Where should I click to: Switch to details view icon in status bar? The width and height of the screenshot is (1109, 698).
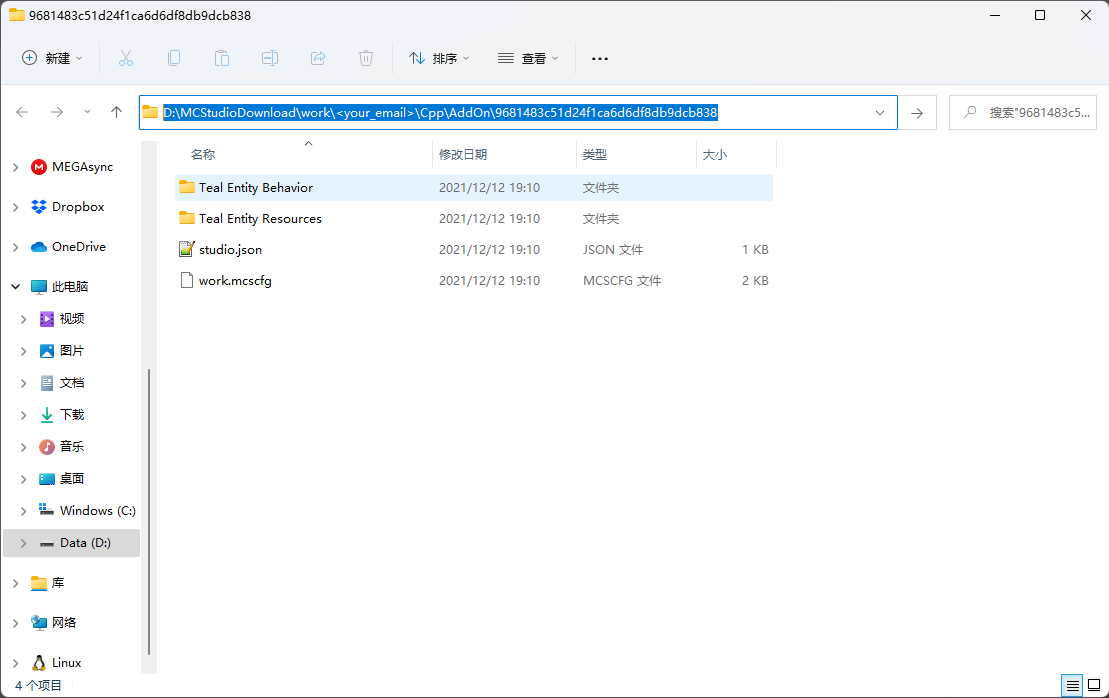(x=1072, y=685)
